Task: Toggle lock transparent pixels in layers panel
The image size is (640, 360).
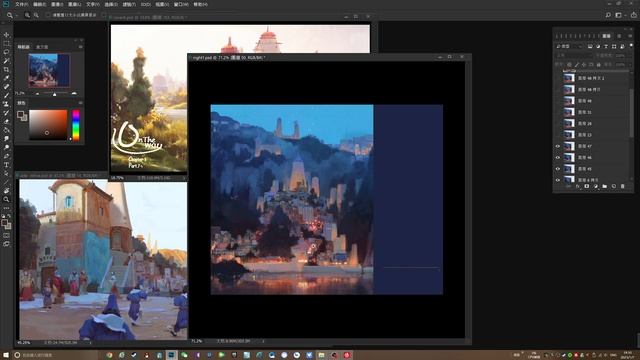Action: 569,64
